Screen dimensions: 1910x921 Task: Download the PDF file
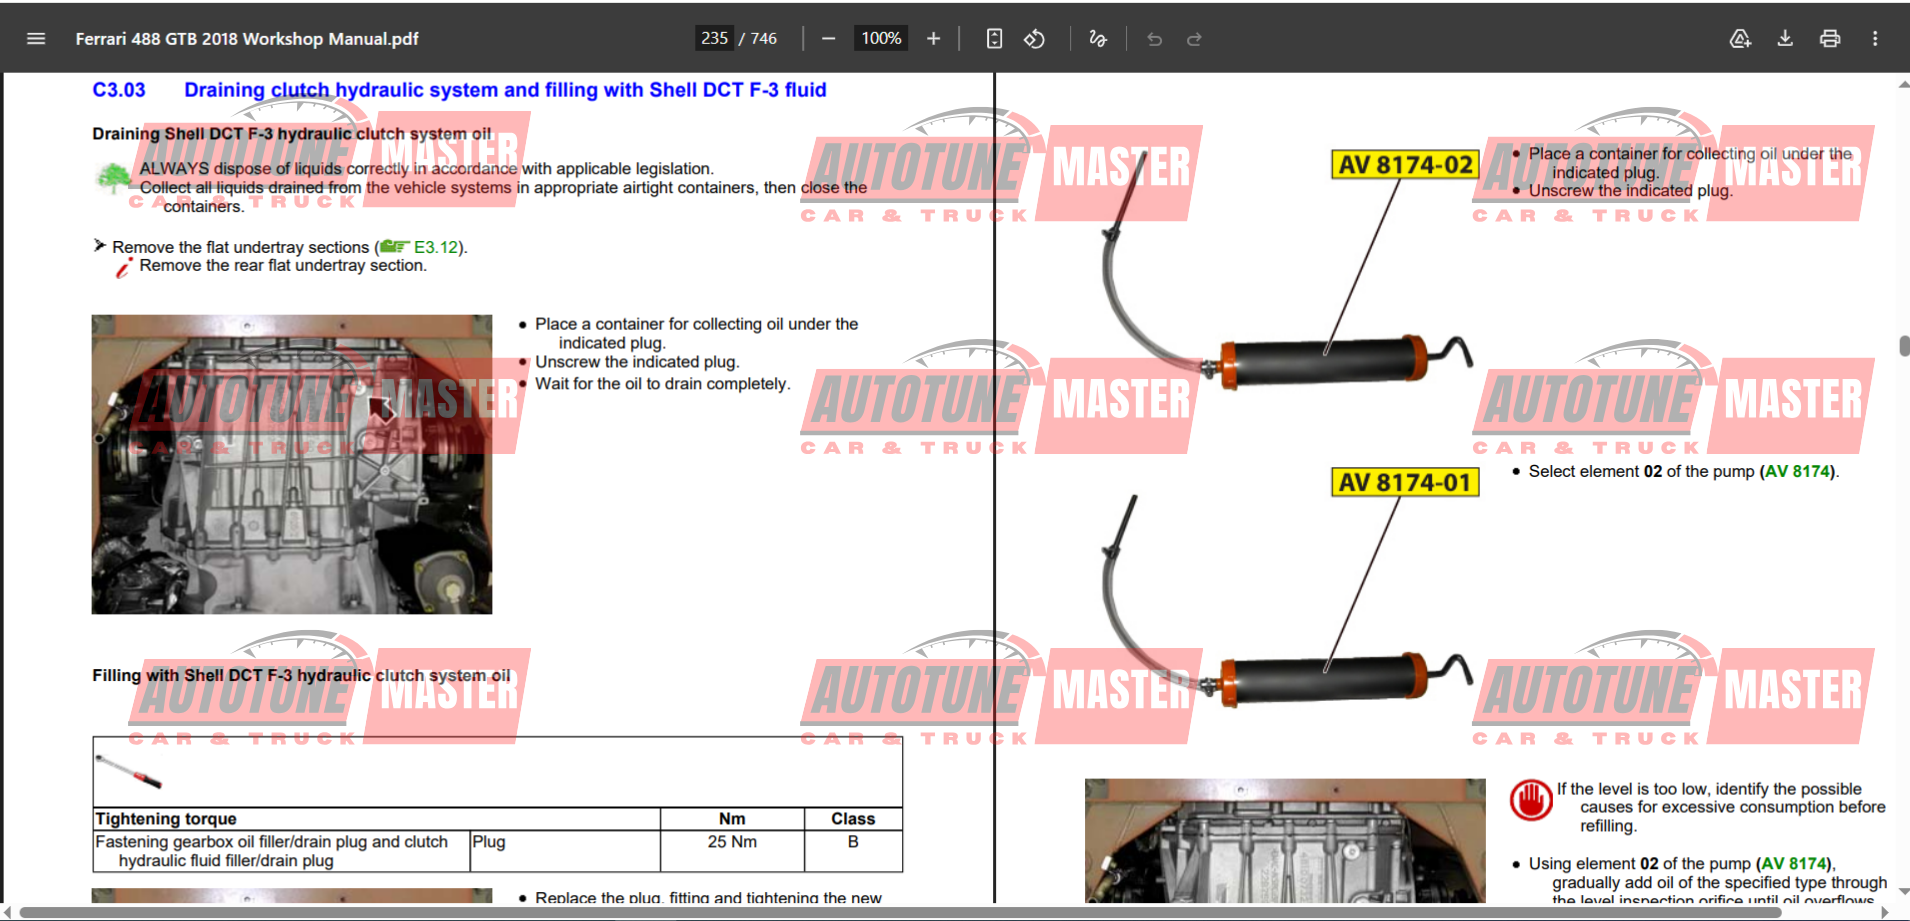click(x=1785, y=39)
